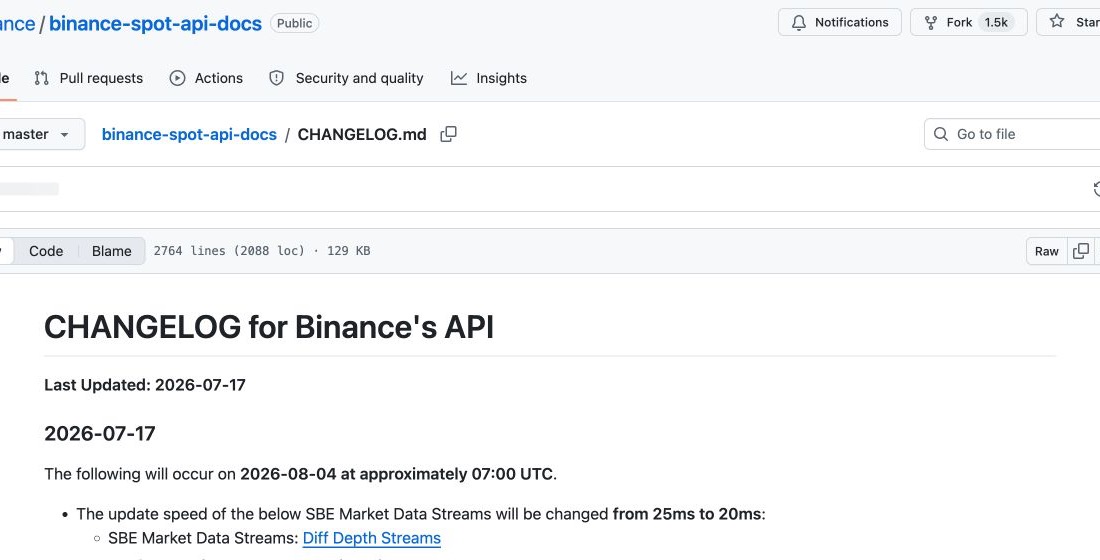Open the binance-spot-api-docs repository link
Viewport: 1100px width, 560px height.
[x=155, y=23]
